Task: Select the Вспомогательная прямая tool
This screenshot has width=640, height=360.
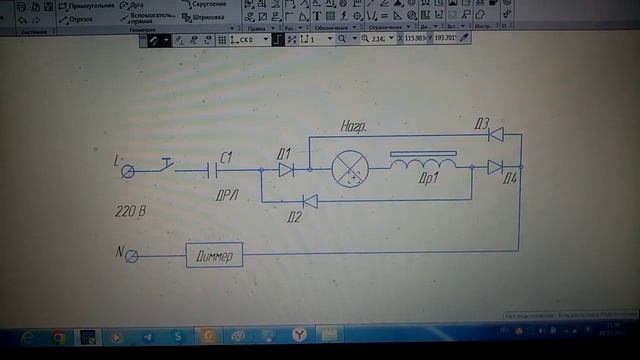Action: [149, 18]
